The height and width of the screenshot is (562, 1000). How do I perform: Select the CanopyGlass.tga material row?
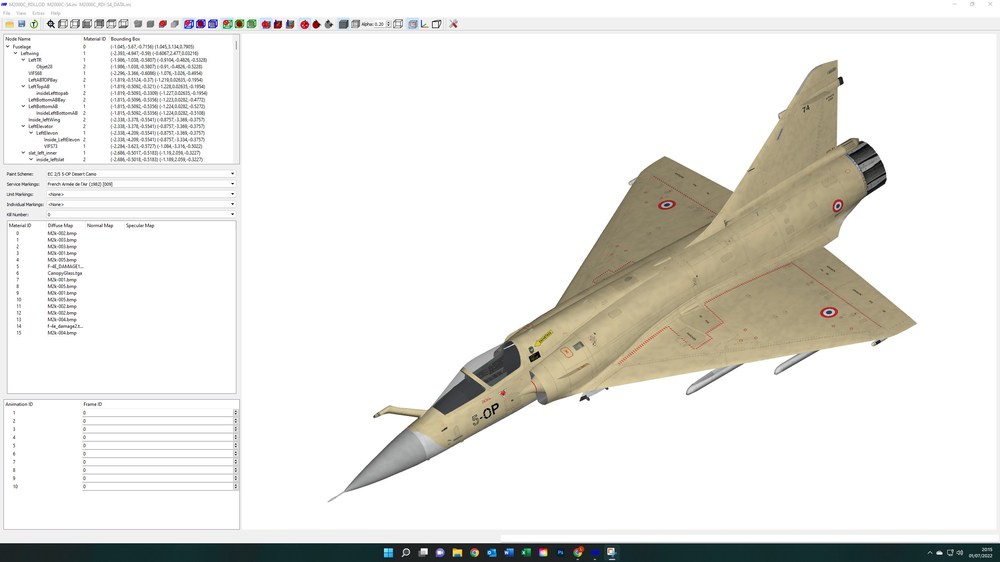click(64, 273)
